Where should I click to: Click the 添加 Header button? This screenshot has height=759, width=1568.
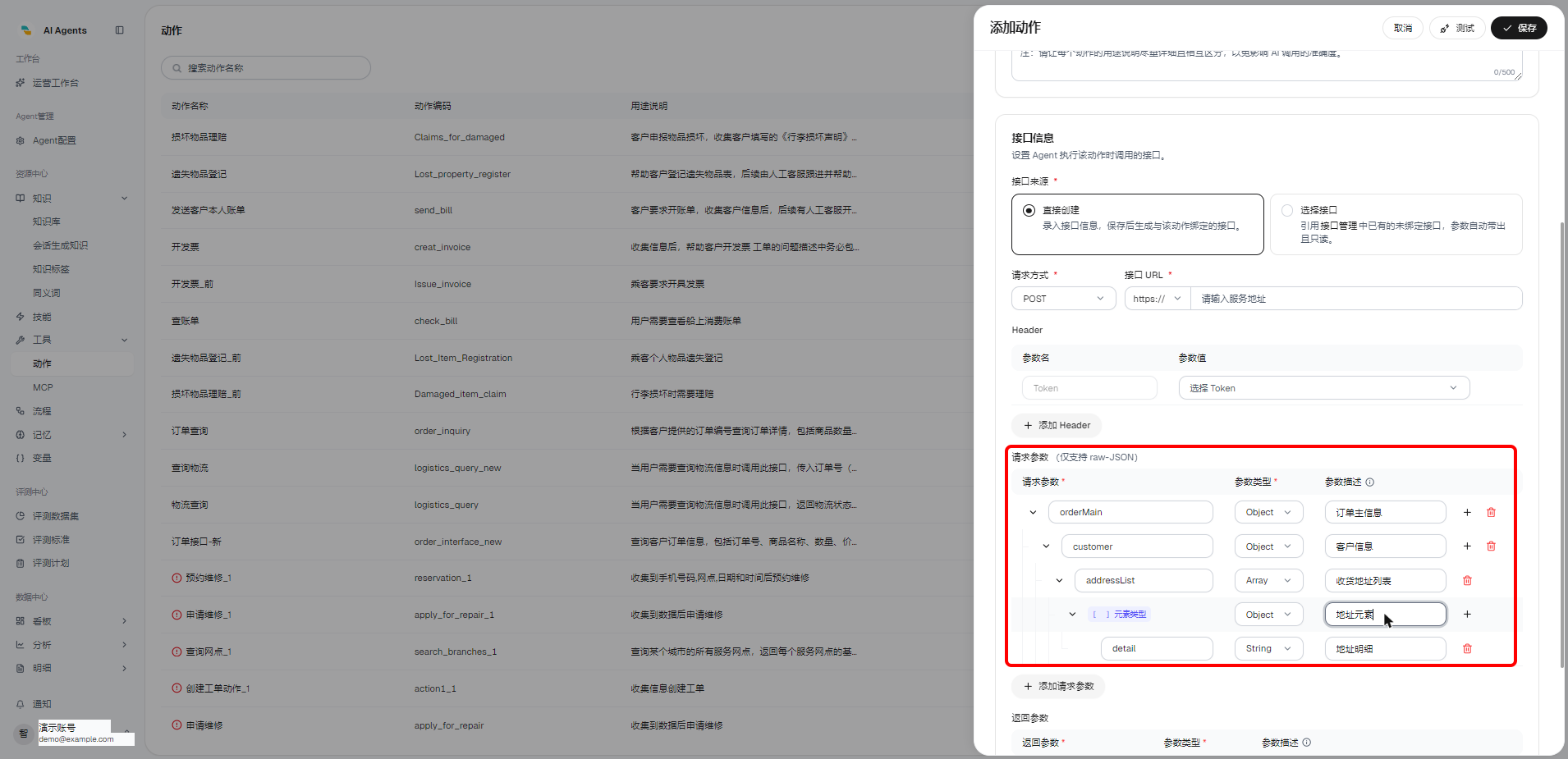[x=1056, y=425]
